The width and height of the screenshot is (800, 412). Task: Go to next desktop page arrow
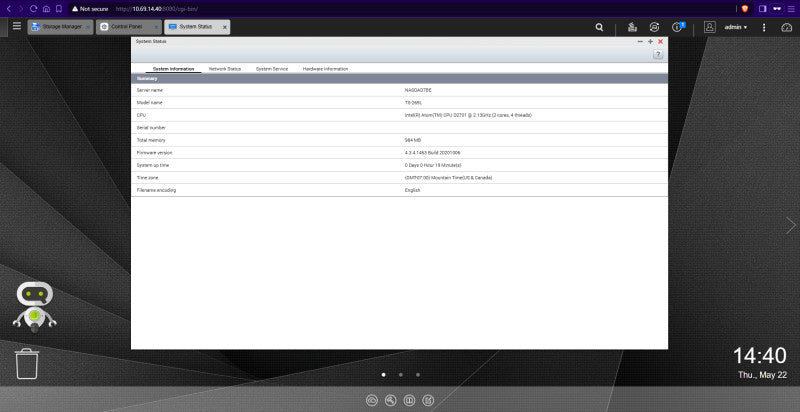pyautogui.click(x=791, y=225)
